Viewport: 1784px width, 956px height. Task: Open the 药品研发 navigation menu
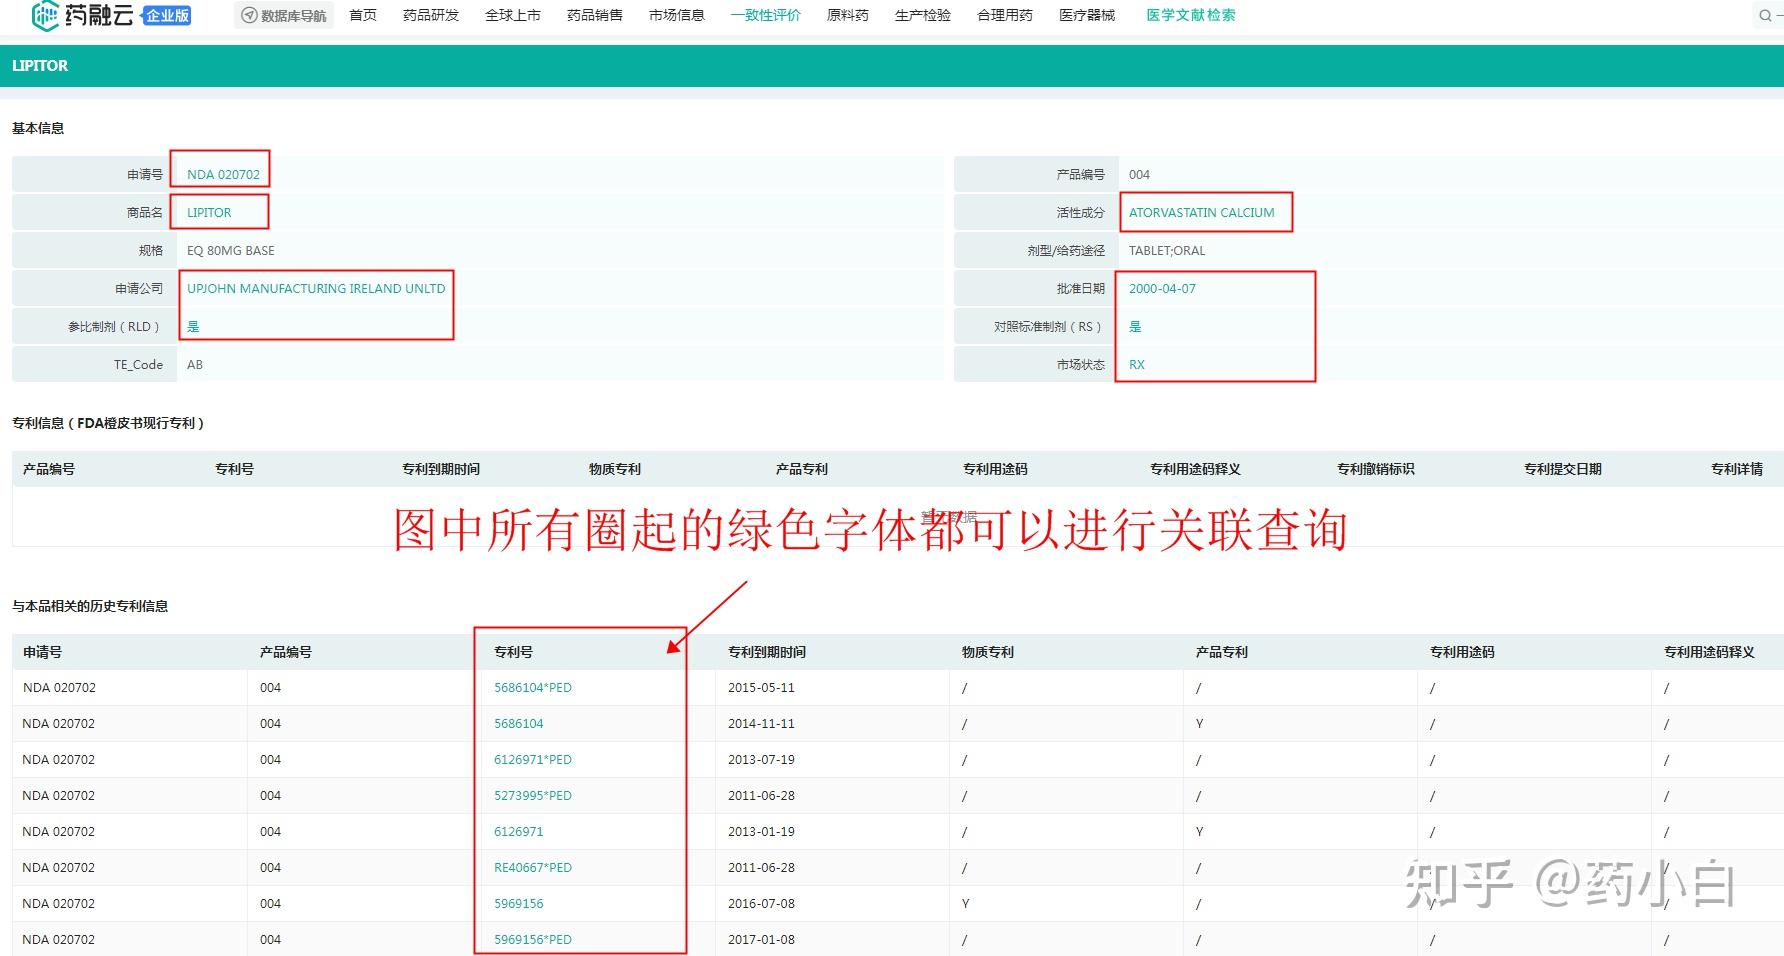point(430,14)
